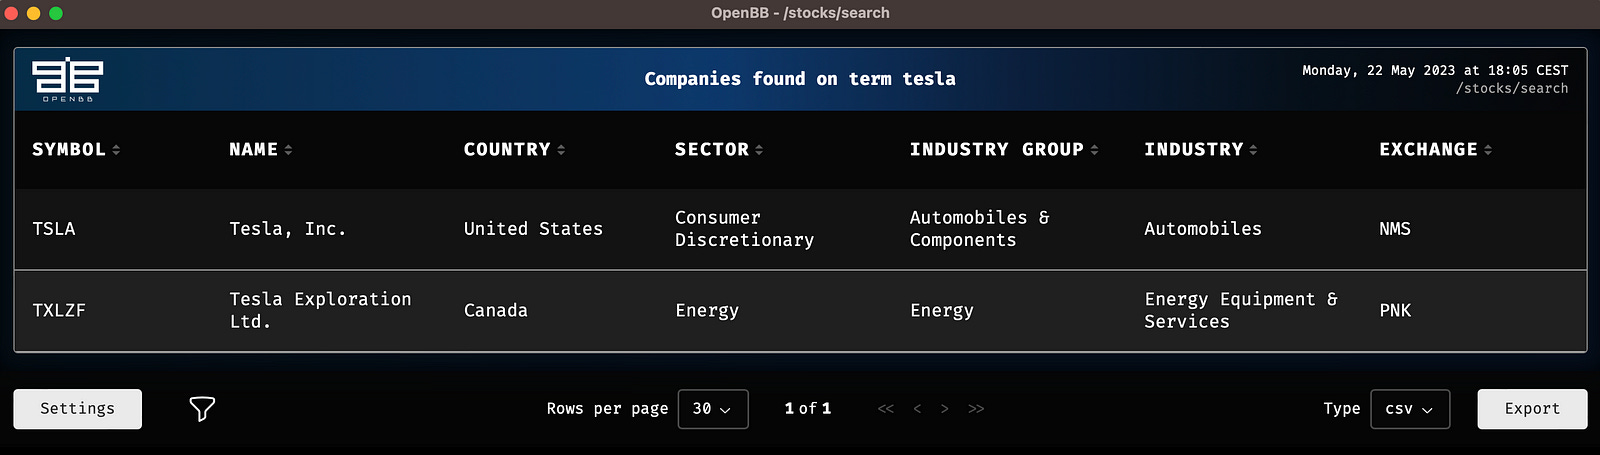Open the Rows per page dropdown
Image resolution: width=1600 pixels, height=455 pixels.
tap(713, 409)
